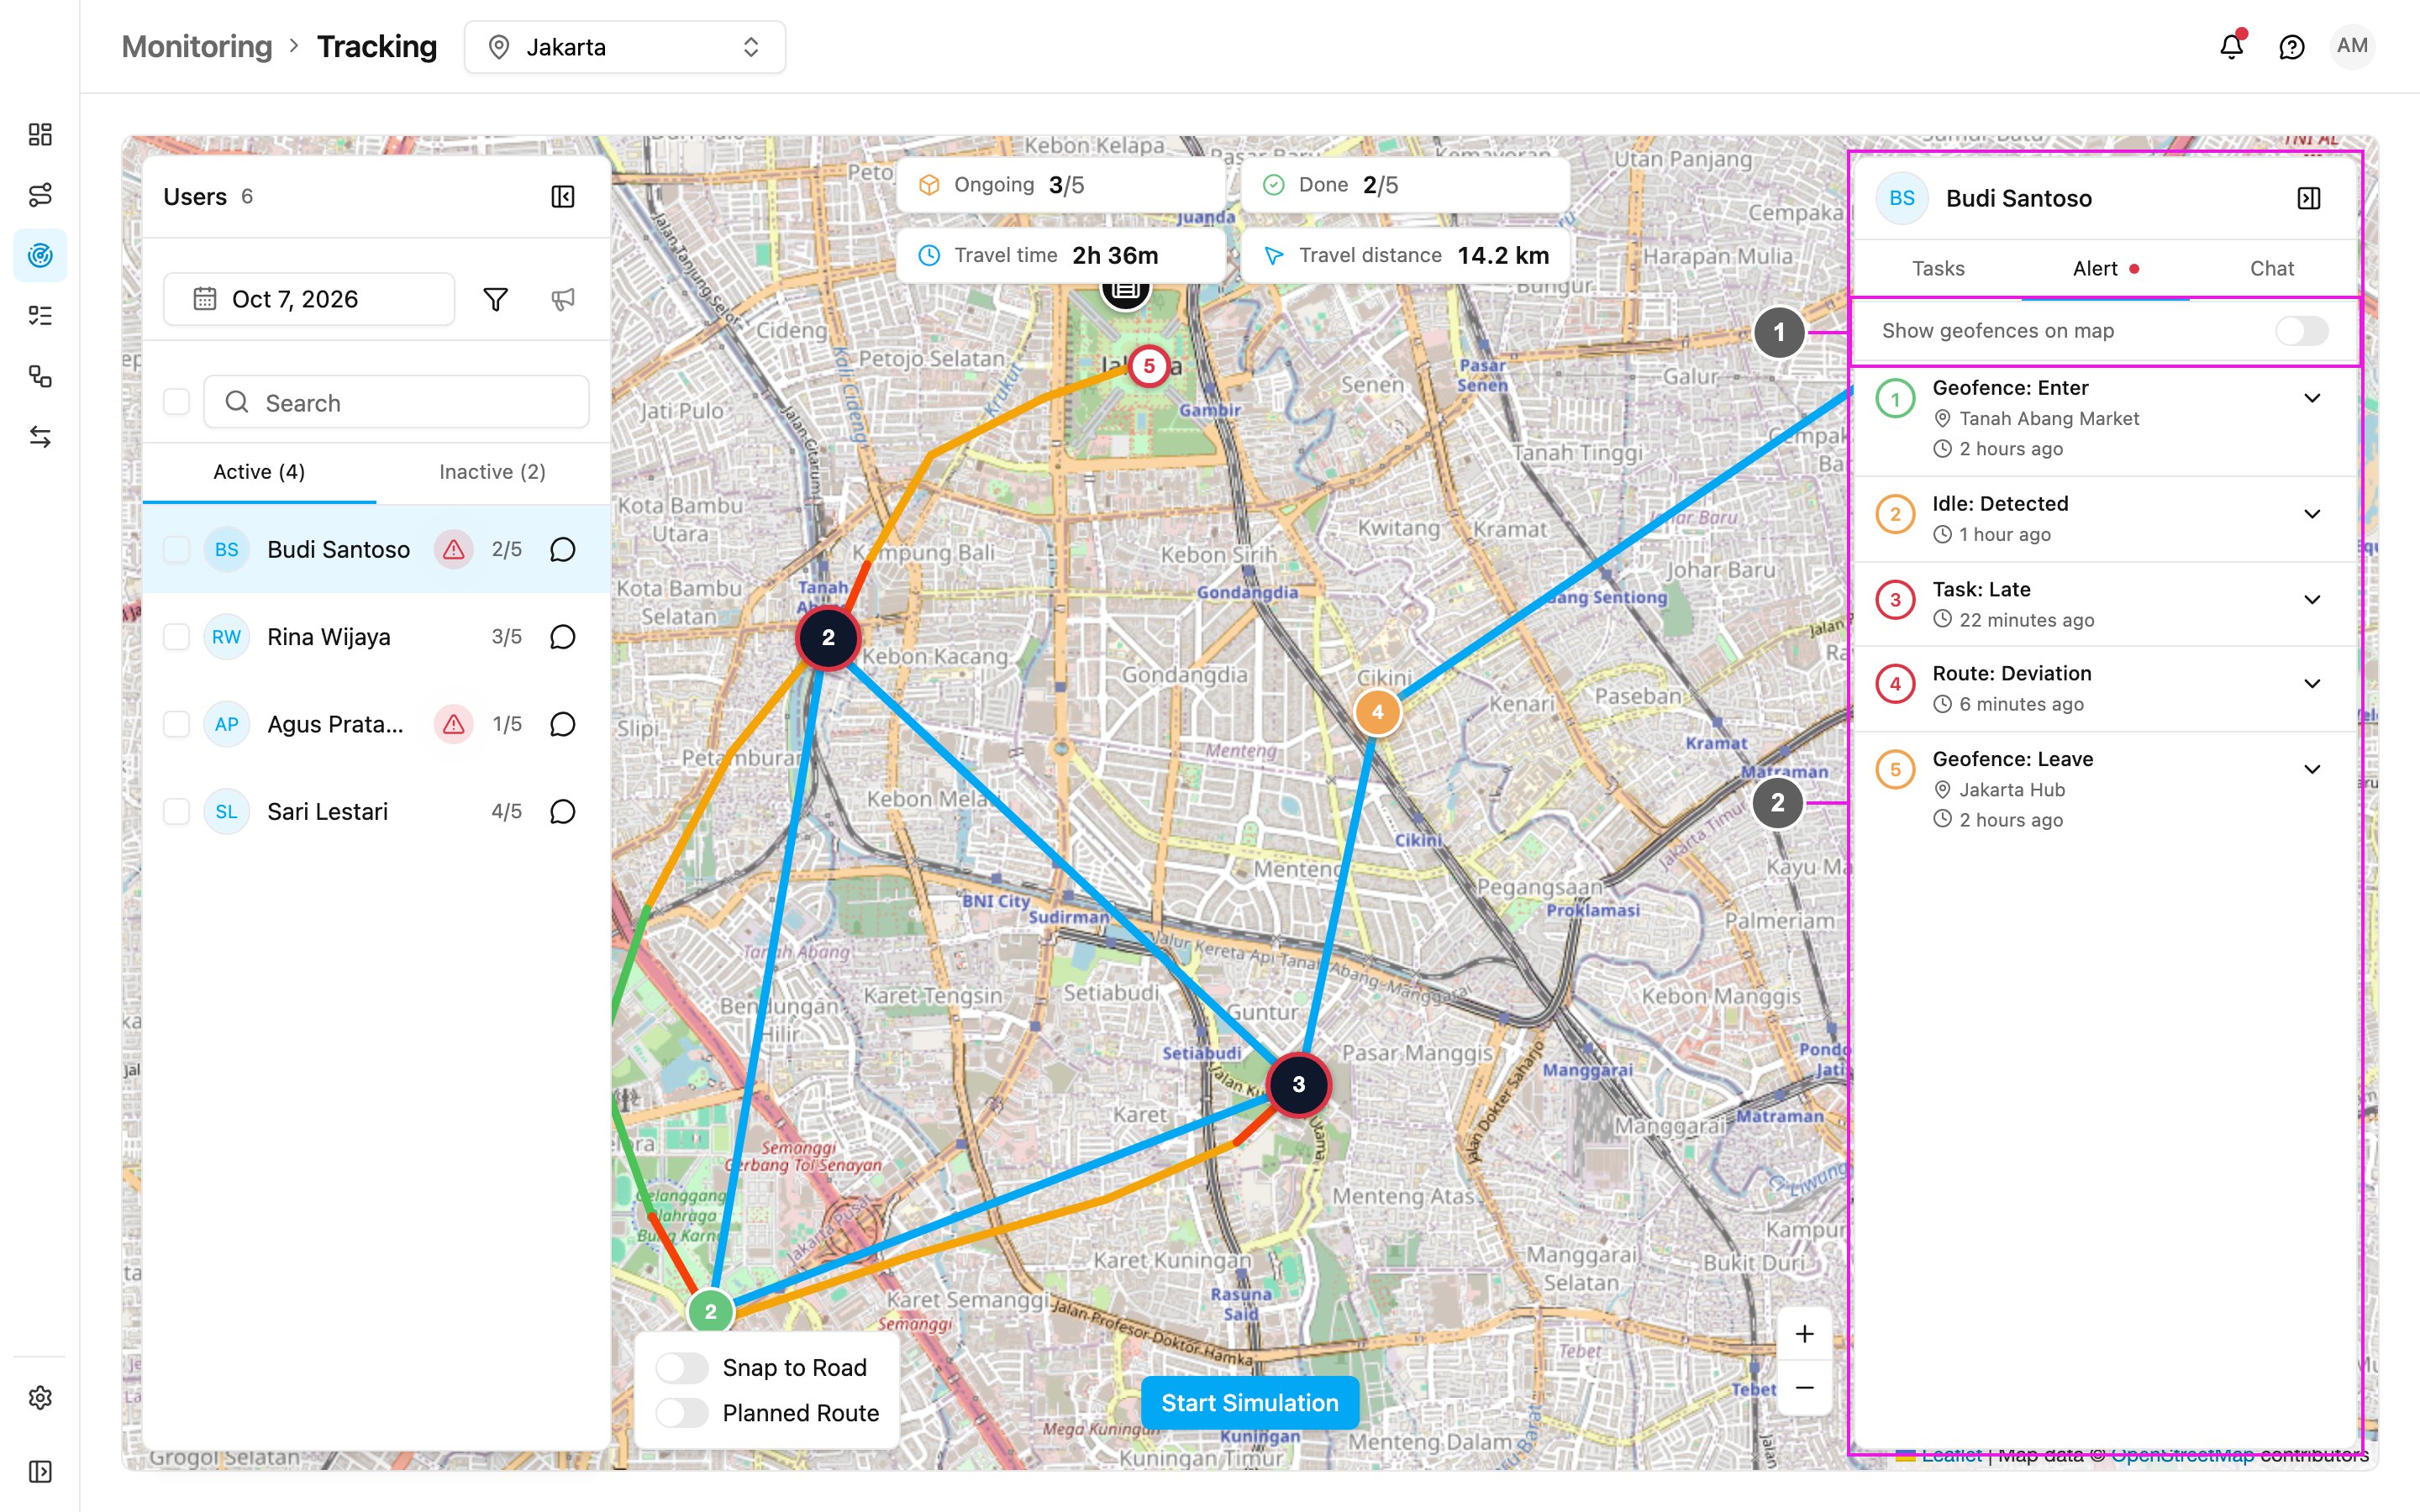Open the task checklist sidebar icon

(x=40, y=316)
